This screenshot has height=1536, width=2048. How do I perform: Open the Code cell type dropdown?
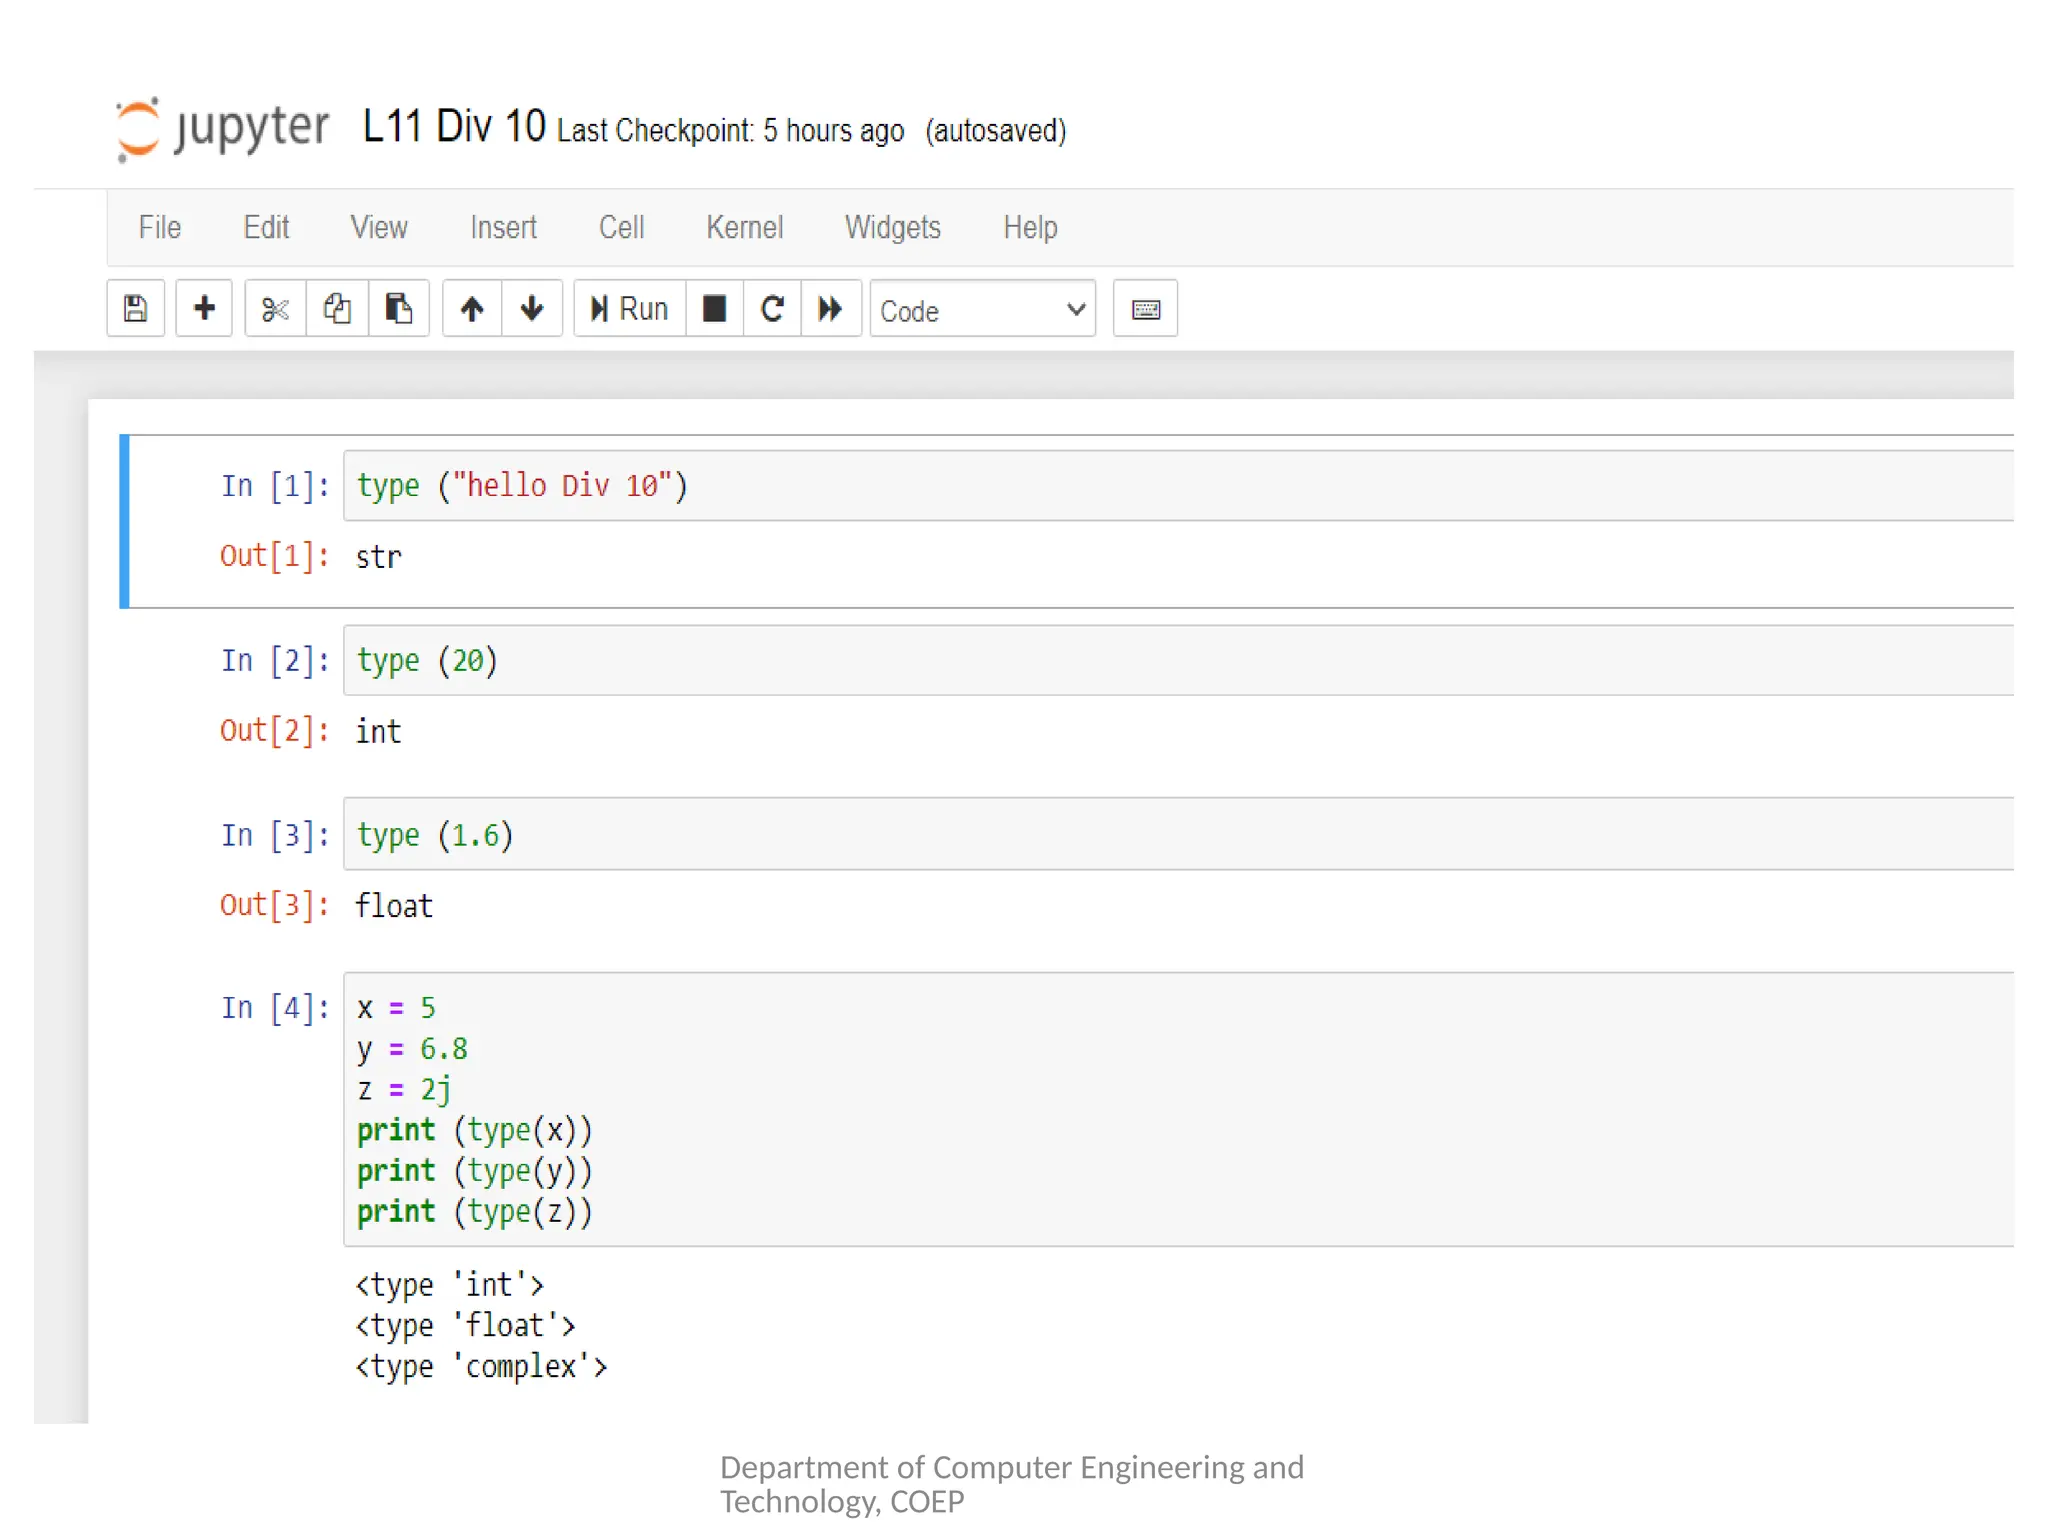(982, 311)
